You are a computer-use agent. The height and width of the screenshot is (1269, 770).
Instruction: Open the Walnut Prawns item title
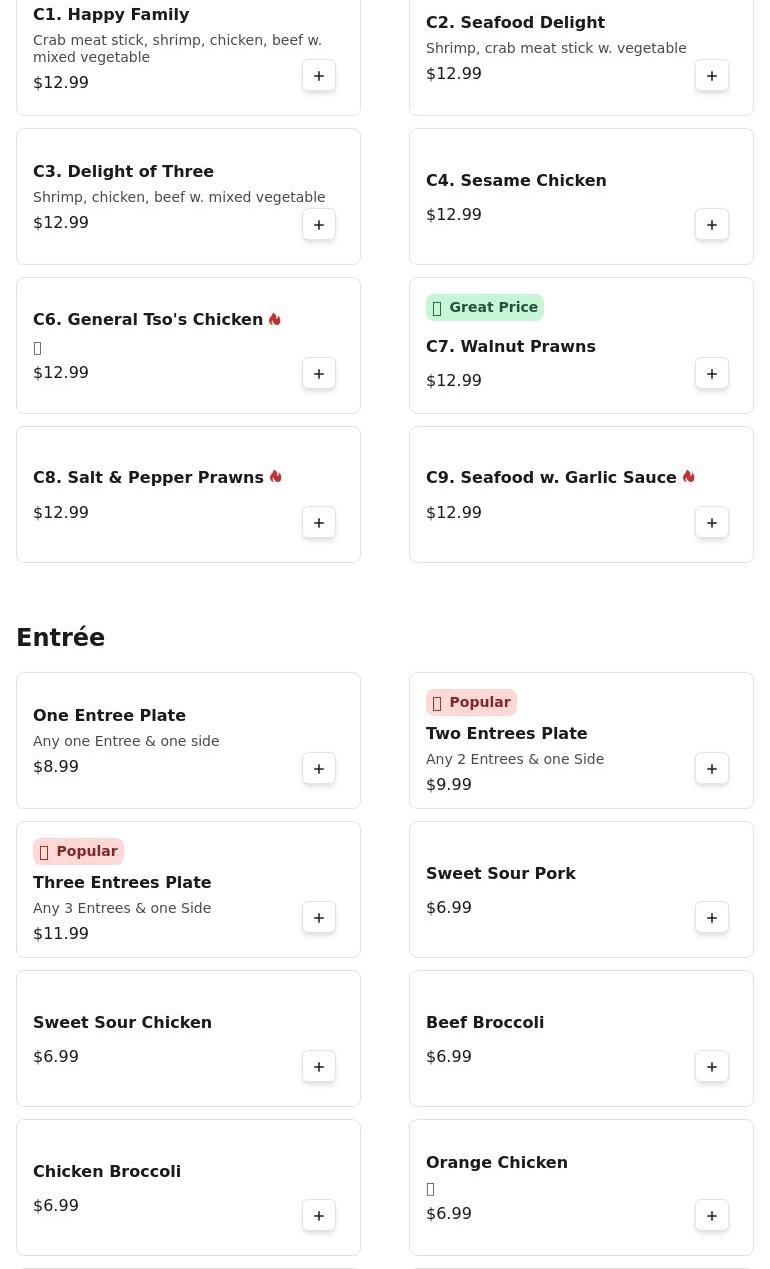tap(510, 347)
